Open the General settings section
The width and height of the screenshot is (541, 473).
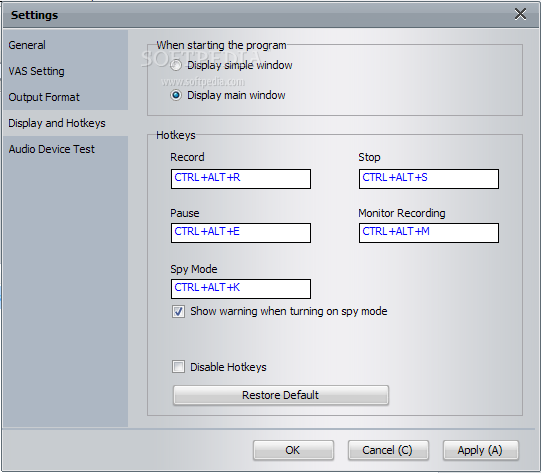66,45
